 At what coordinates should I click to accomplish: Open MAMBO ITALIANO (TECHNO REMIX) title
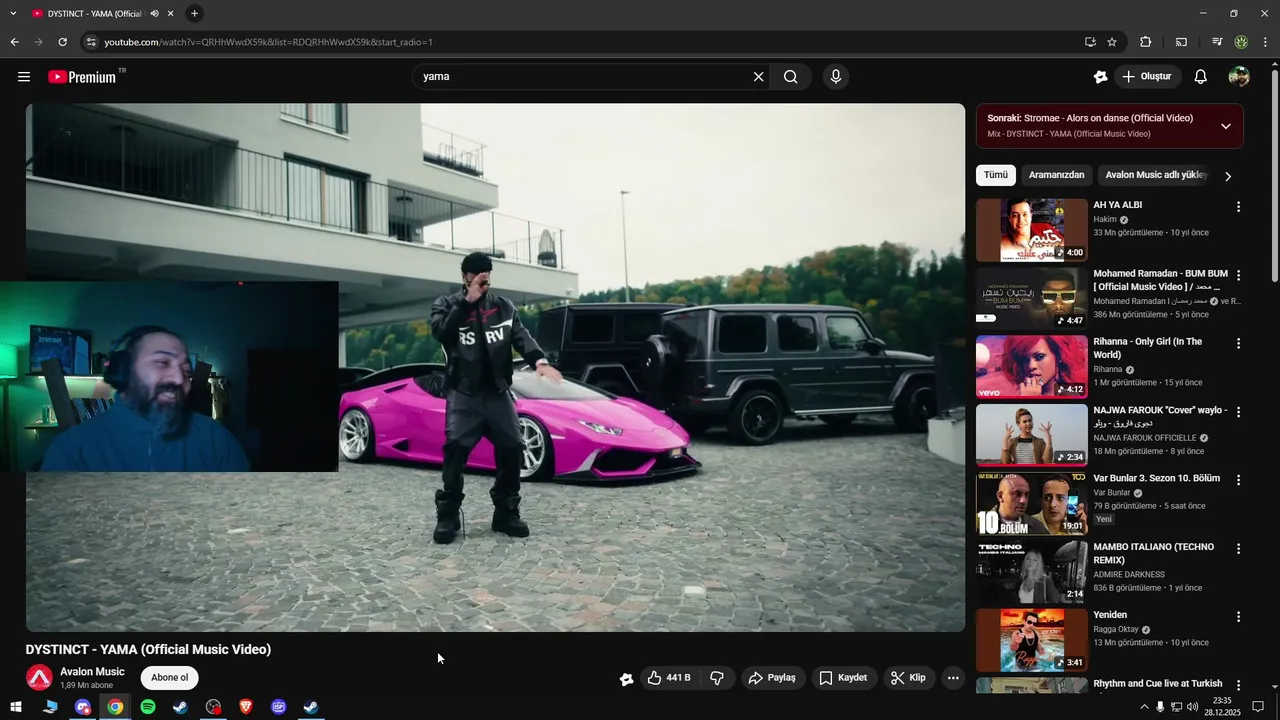(x=1153, y=553)
